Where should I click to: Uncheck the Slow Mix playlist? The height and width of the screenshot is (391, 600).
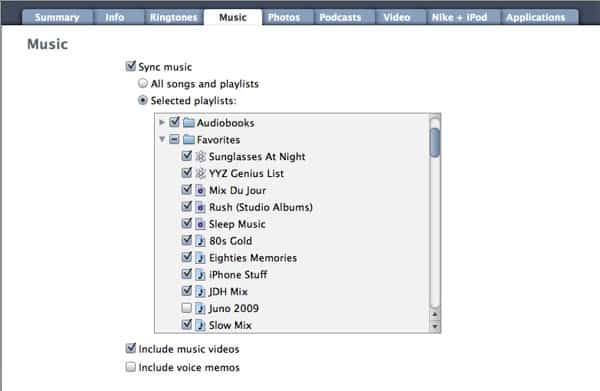click(187, 324)
